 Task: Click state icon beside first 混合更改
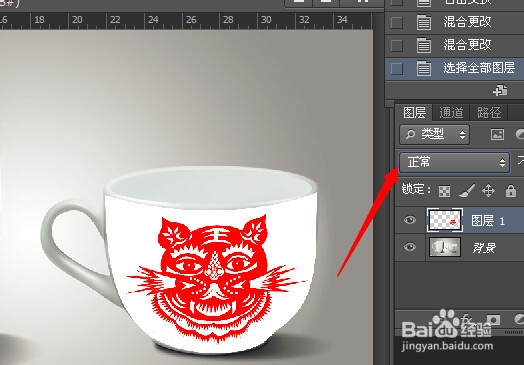click(x=424, y=22)
